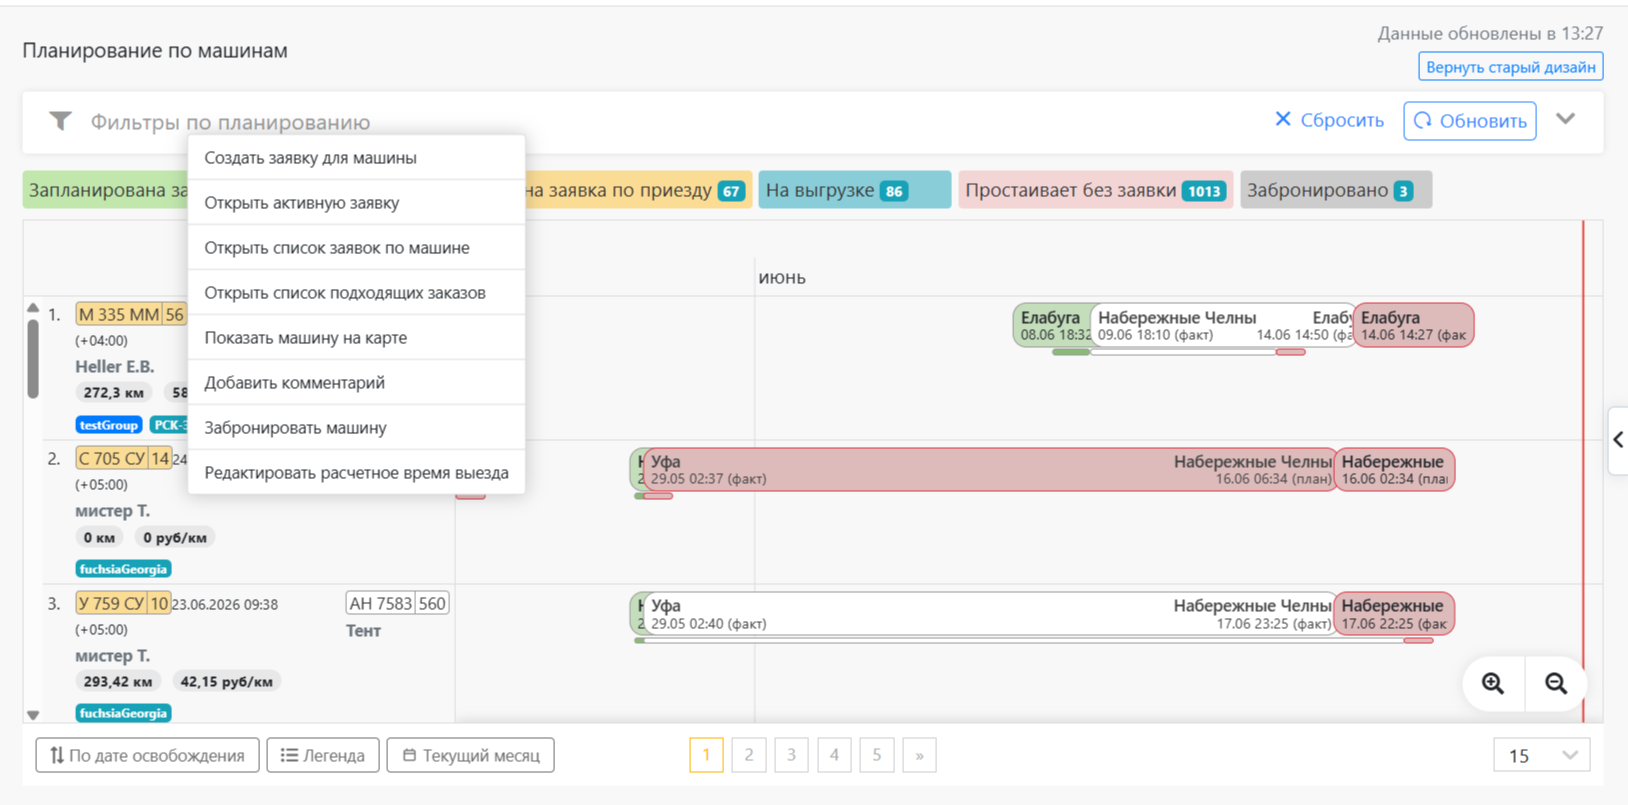The height and width of the screenshot is (805, 1628).
Task: Click the zoom in magnifier icon
Action: 1493,684
